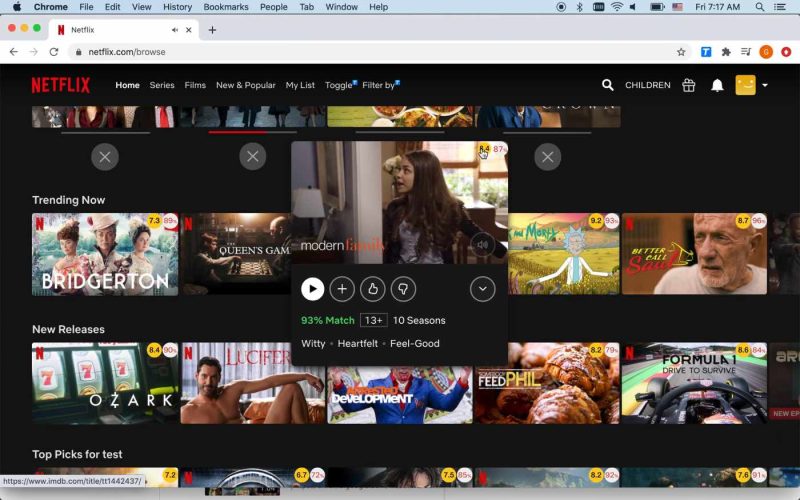Open the Rick and Morty thumbnail

click(563, 254)
